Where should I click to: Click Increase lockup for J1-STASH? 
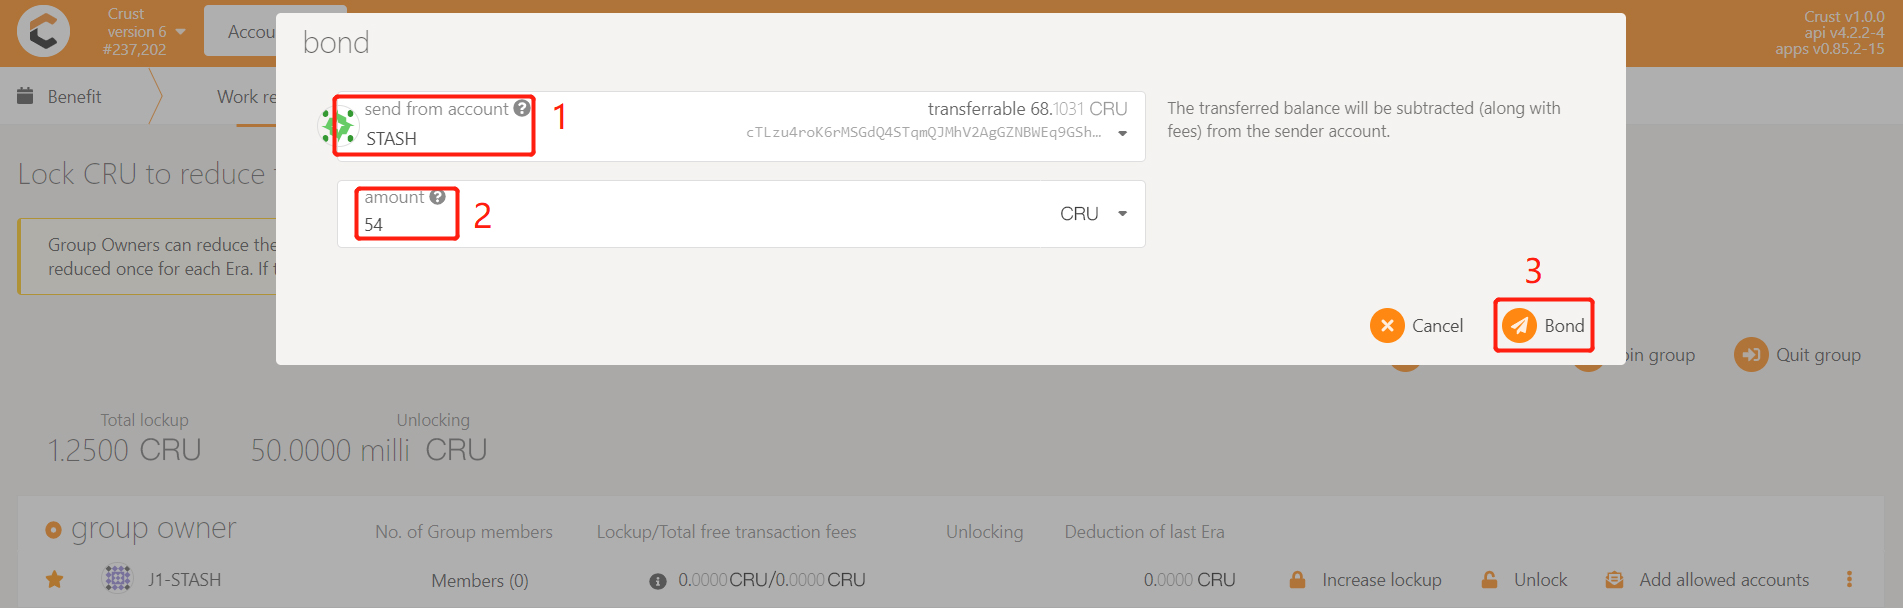tap(1366, 580)
